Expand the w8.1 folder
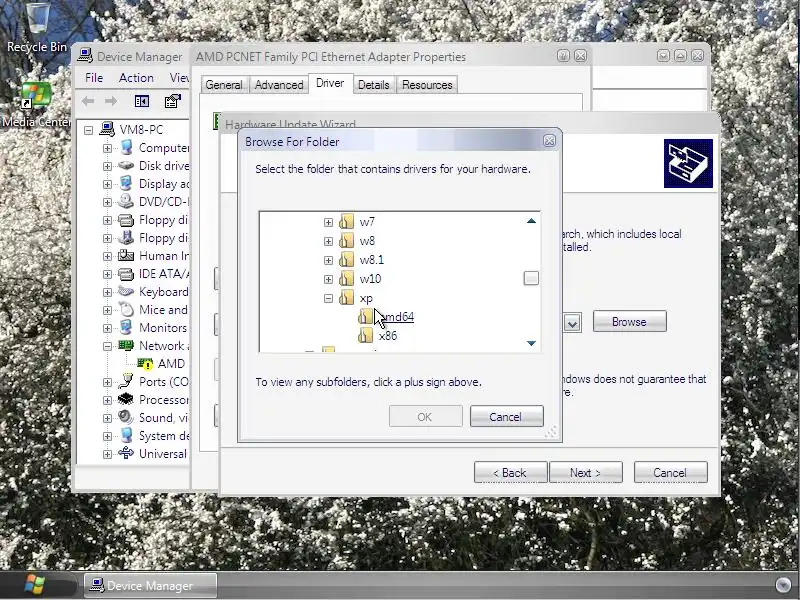800x600 pixels. [x=328, y=260]
